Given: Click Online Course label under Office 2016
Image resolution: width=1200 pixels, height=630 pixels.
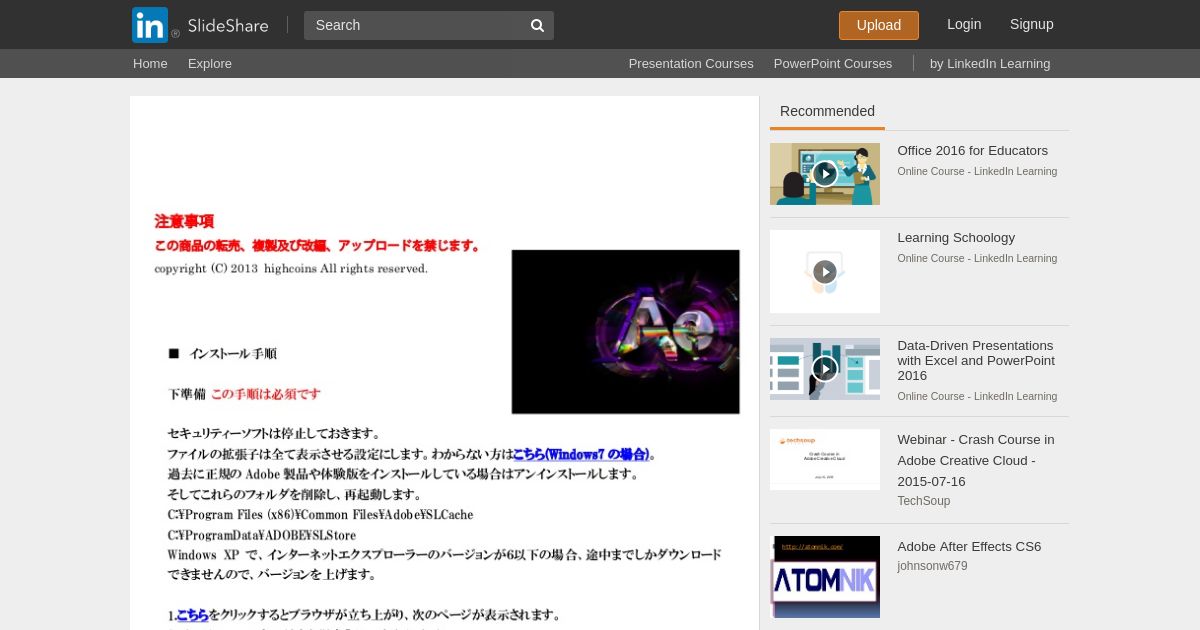Looking at the screenshot, I should [977, 171].
